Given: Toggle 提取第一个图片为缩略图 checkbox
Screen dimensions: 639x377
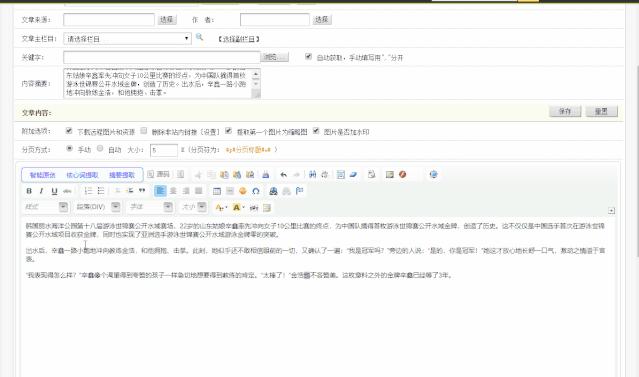Looking at the screenshot, I should (228, 131).
